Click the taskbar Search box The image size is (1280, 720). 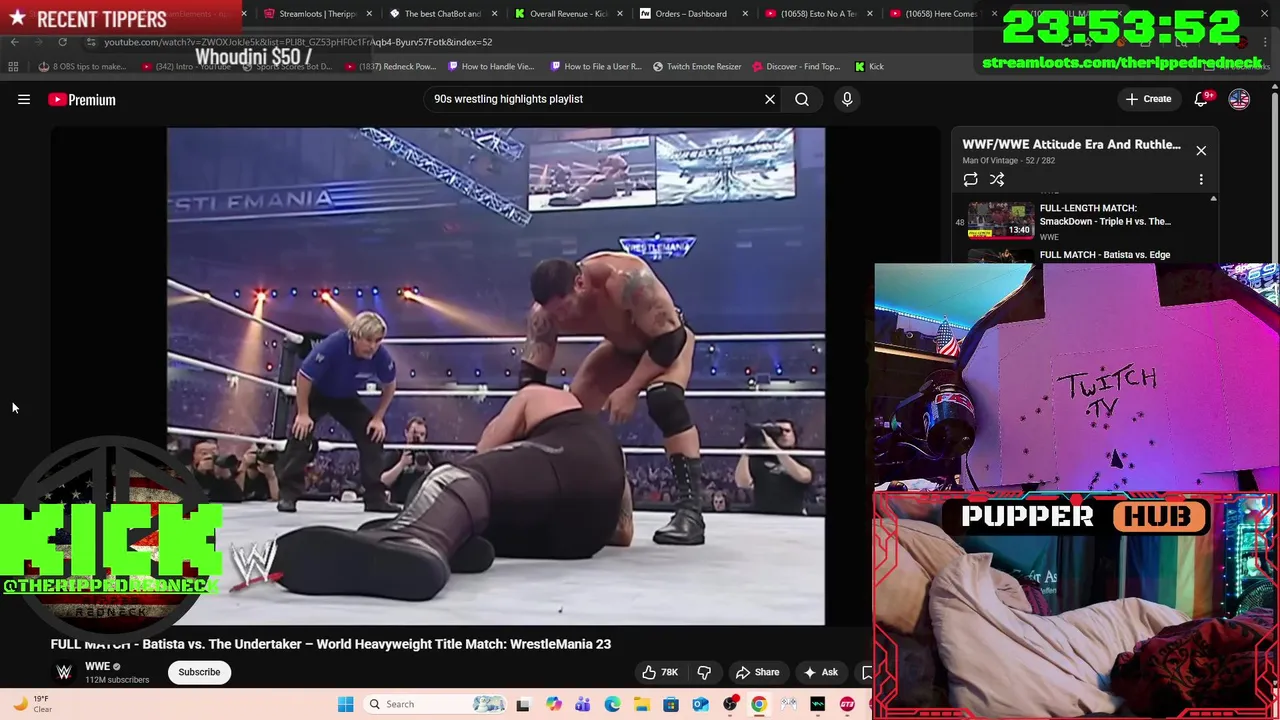435,704
